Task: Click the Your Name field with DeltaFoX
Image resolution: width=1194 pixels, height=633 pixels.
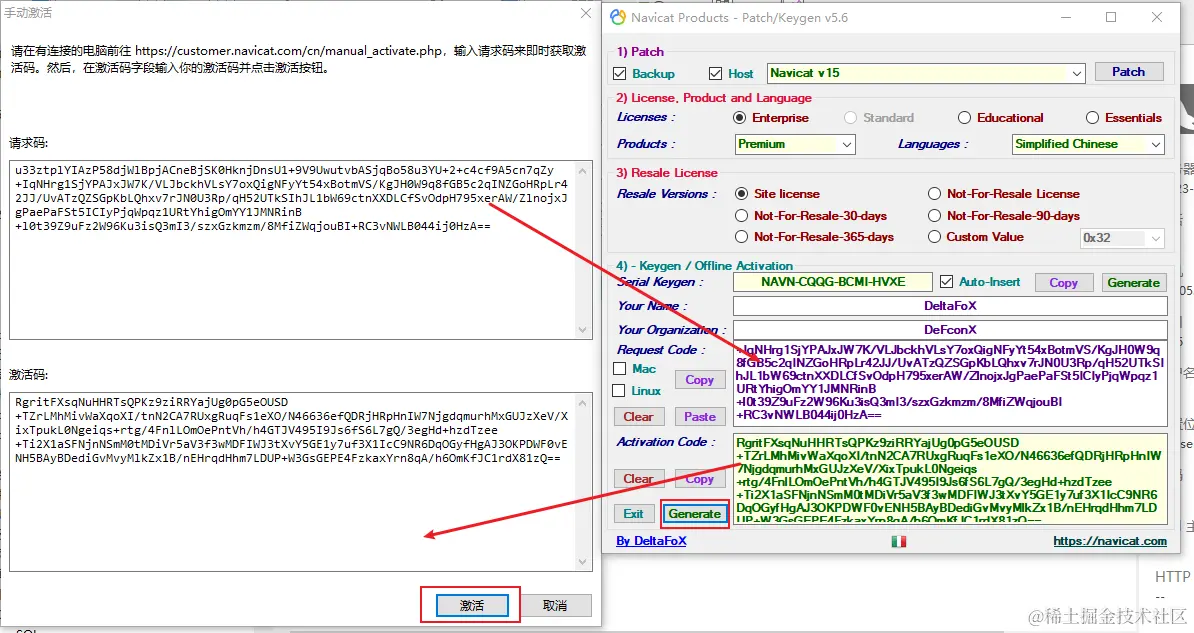Action: (950, 305)
